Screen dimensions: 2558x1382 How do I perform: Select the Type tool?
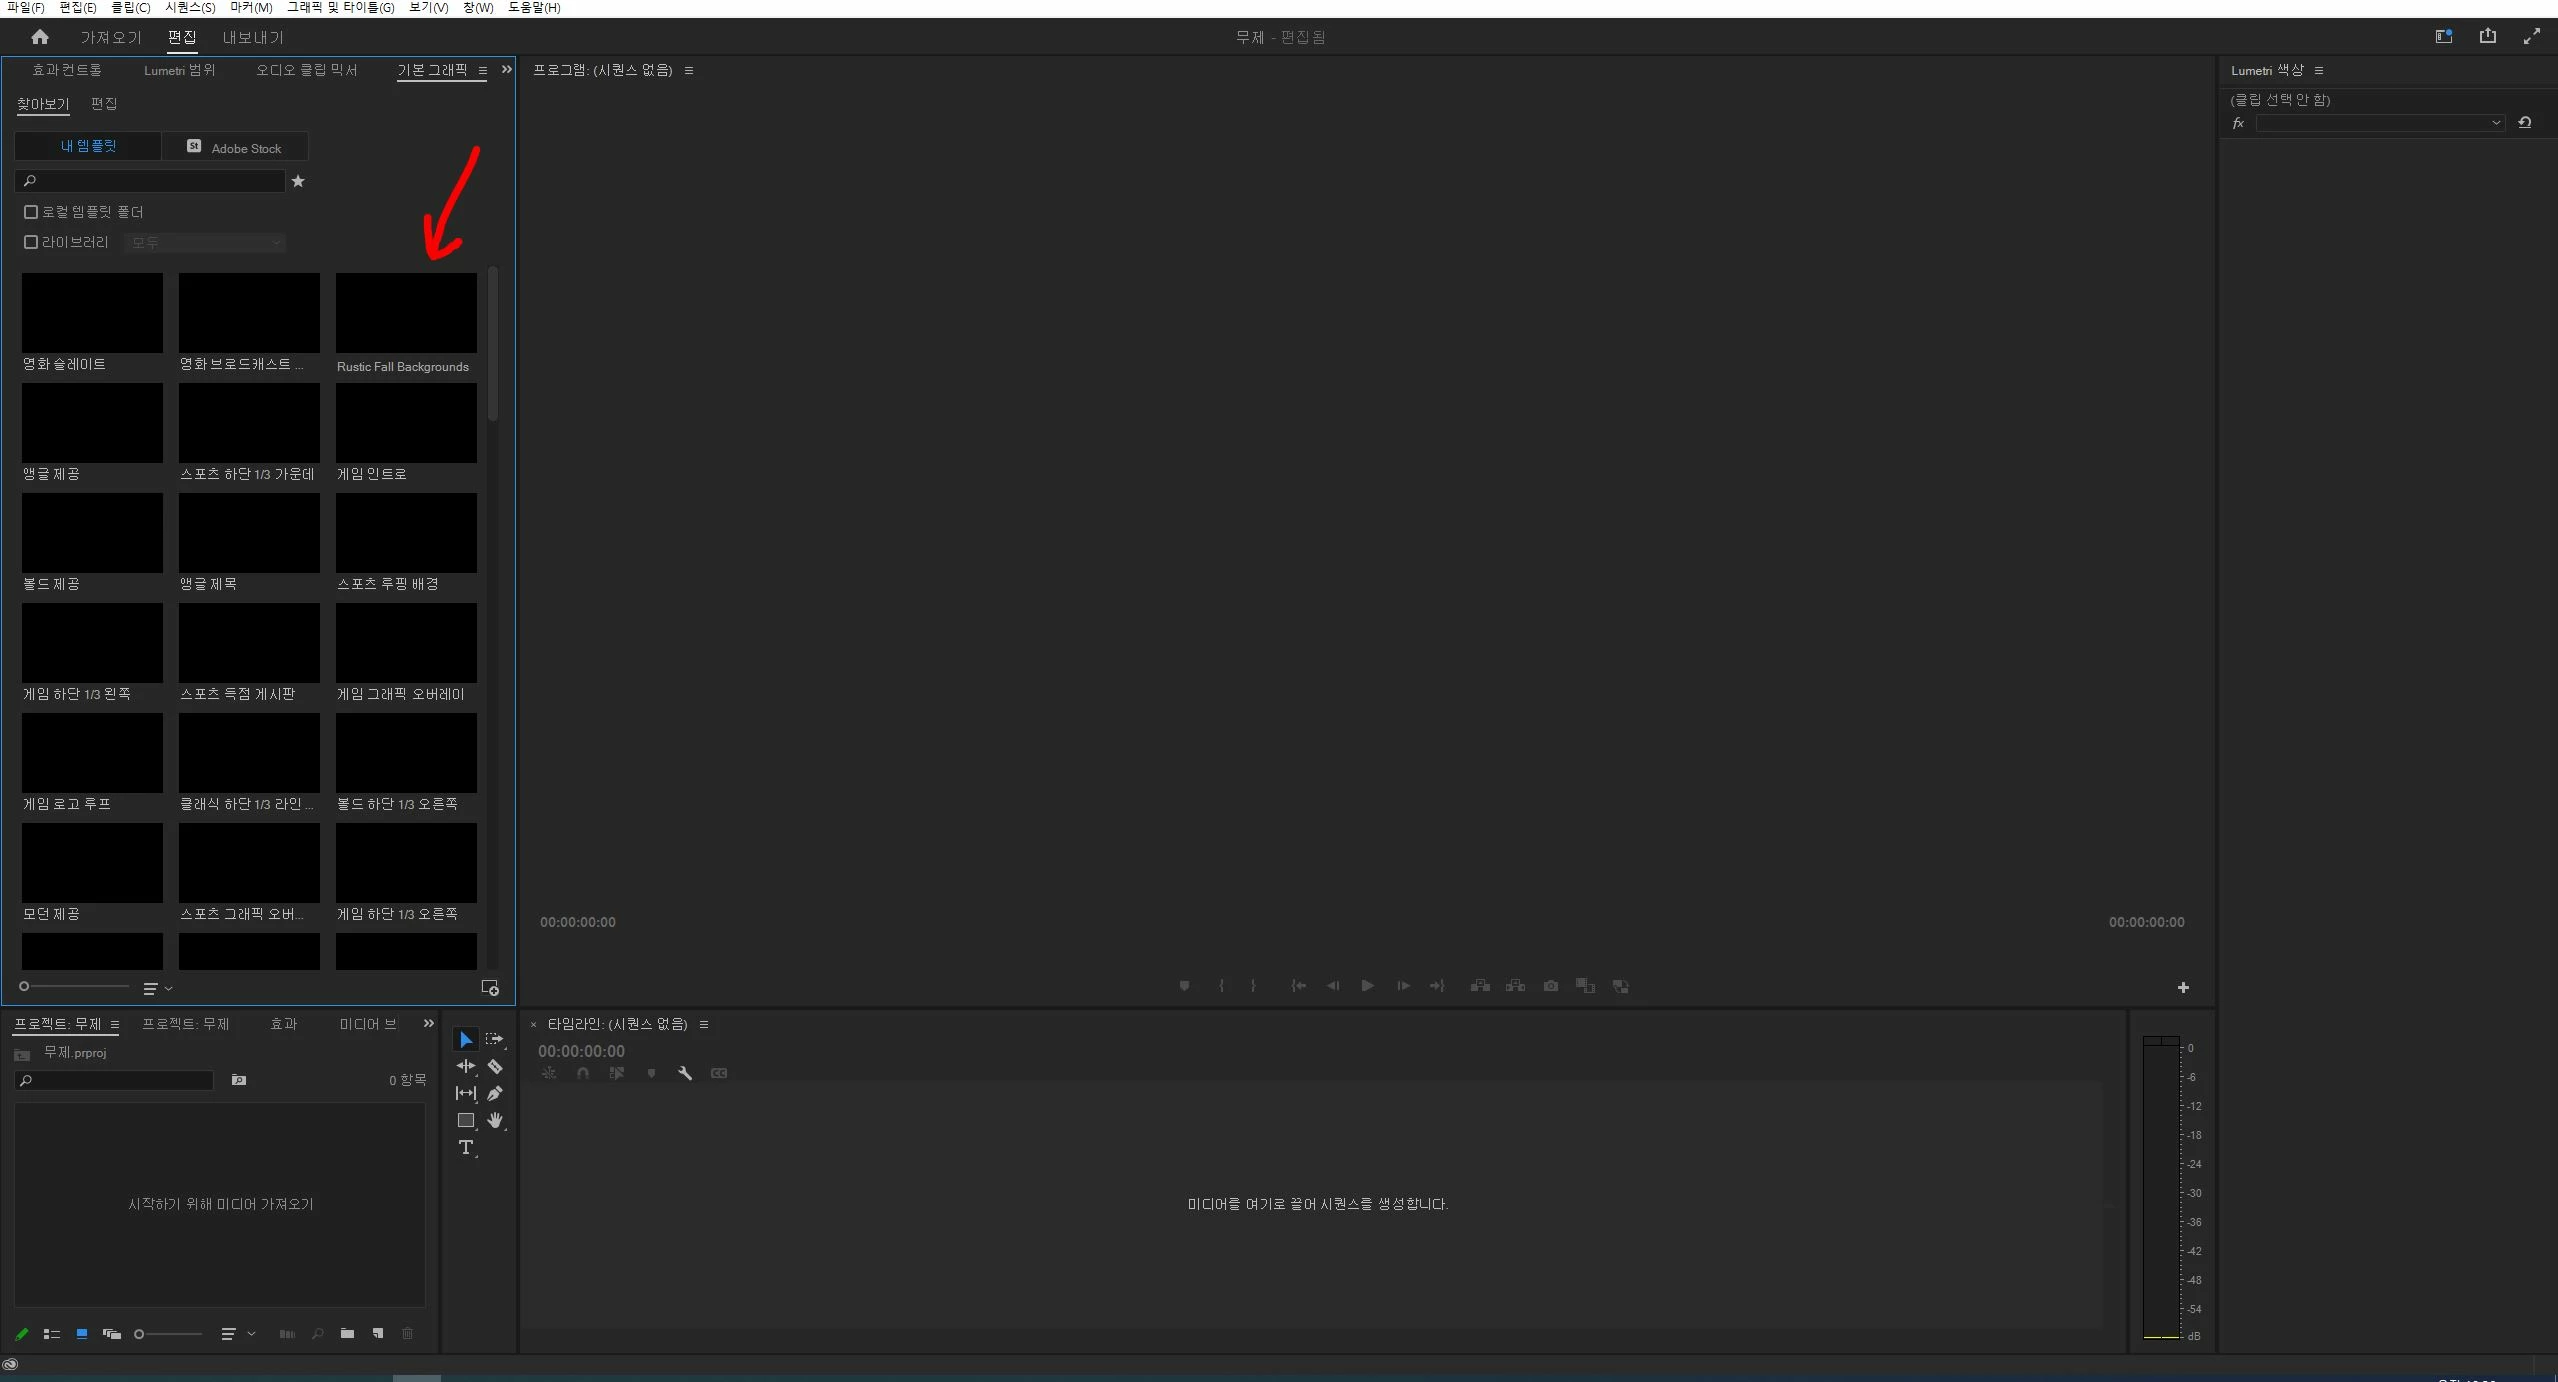coord(466,1148)
